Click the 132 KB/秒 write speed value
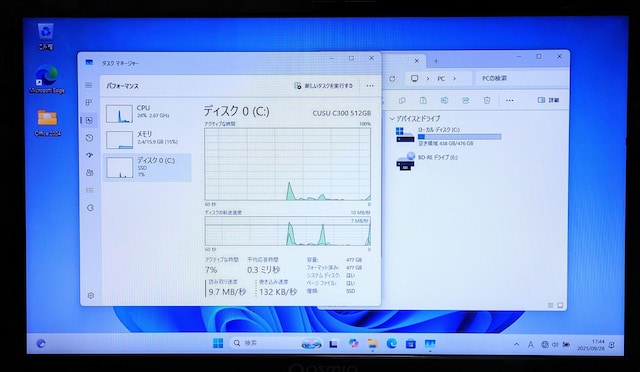Screen dimensions: 640x372 point(278,292)
